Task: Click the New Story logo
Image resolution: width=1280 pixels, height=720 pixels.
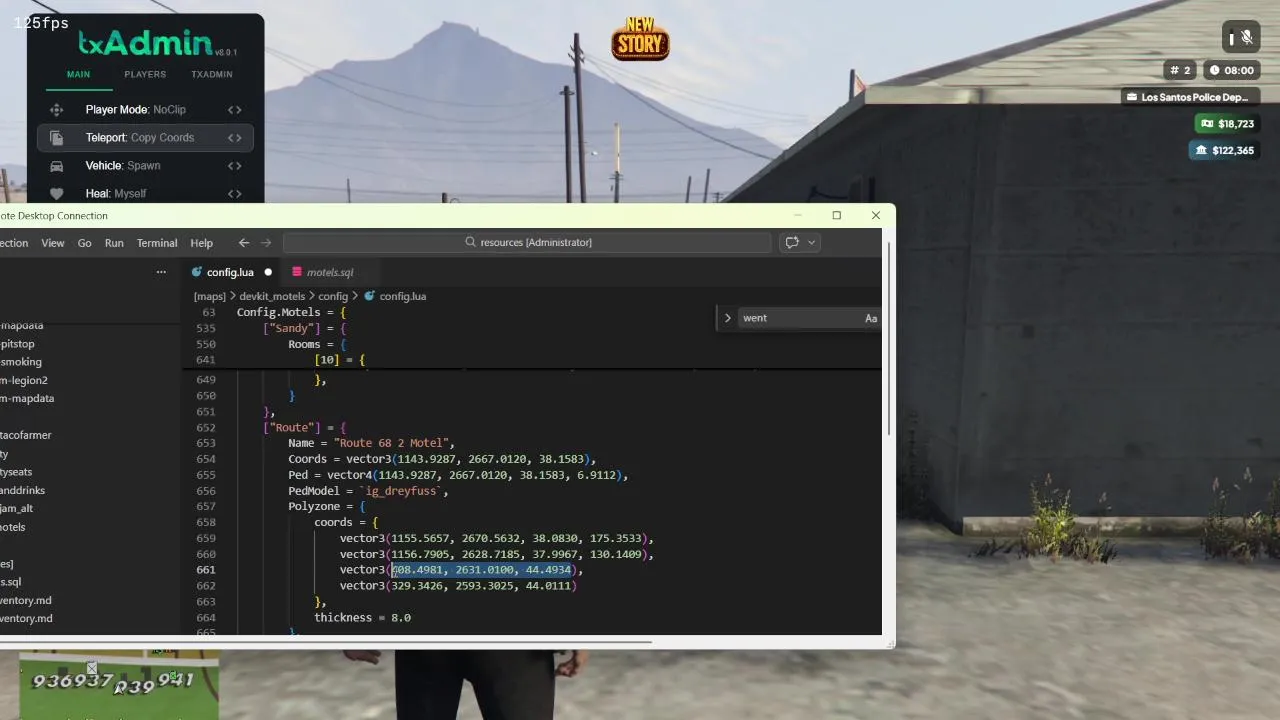Action: point(640,38)
